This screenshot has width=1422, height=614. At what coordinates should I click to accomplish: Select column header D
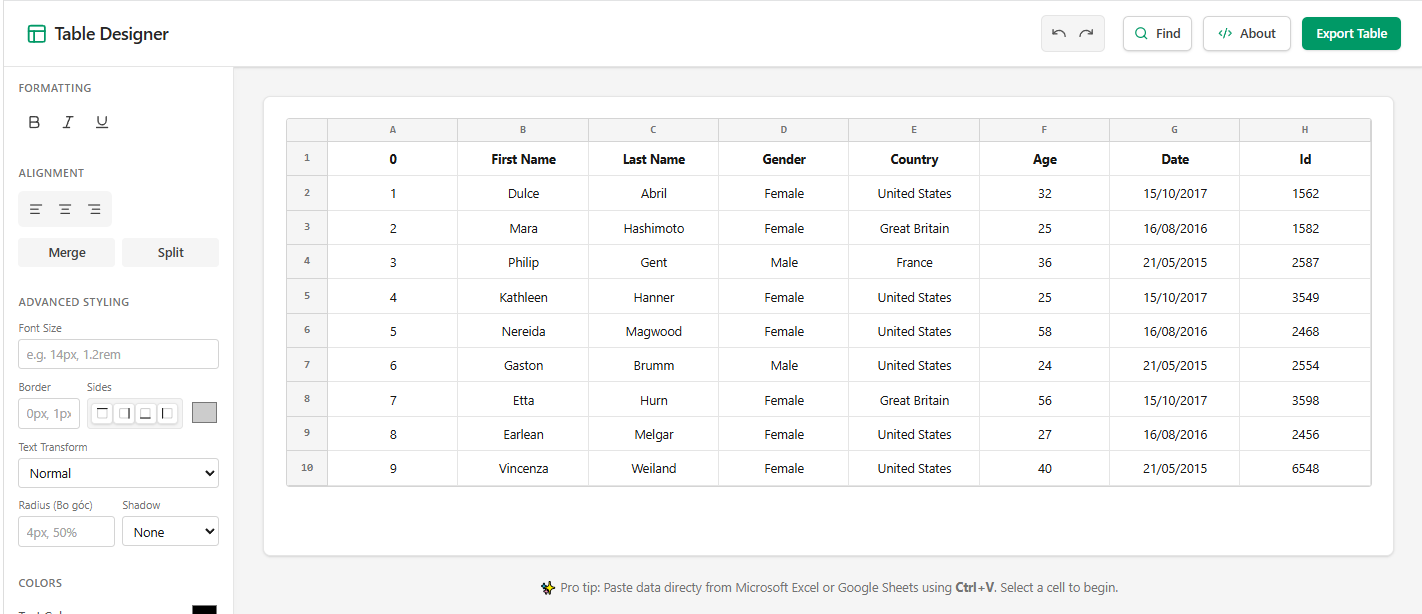point(784,130)
